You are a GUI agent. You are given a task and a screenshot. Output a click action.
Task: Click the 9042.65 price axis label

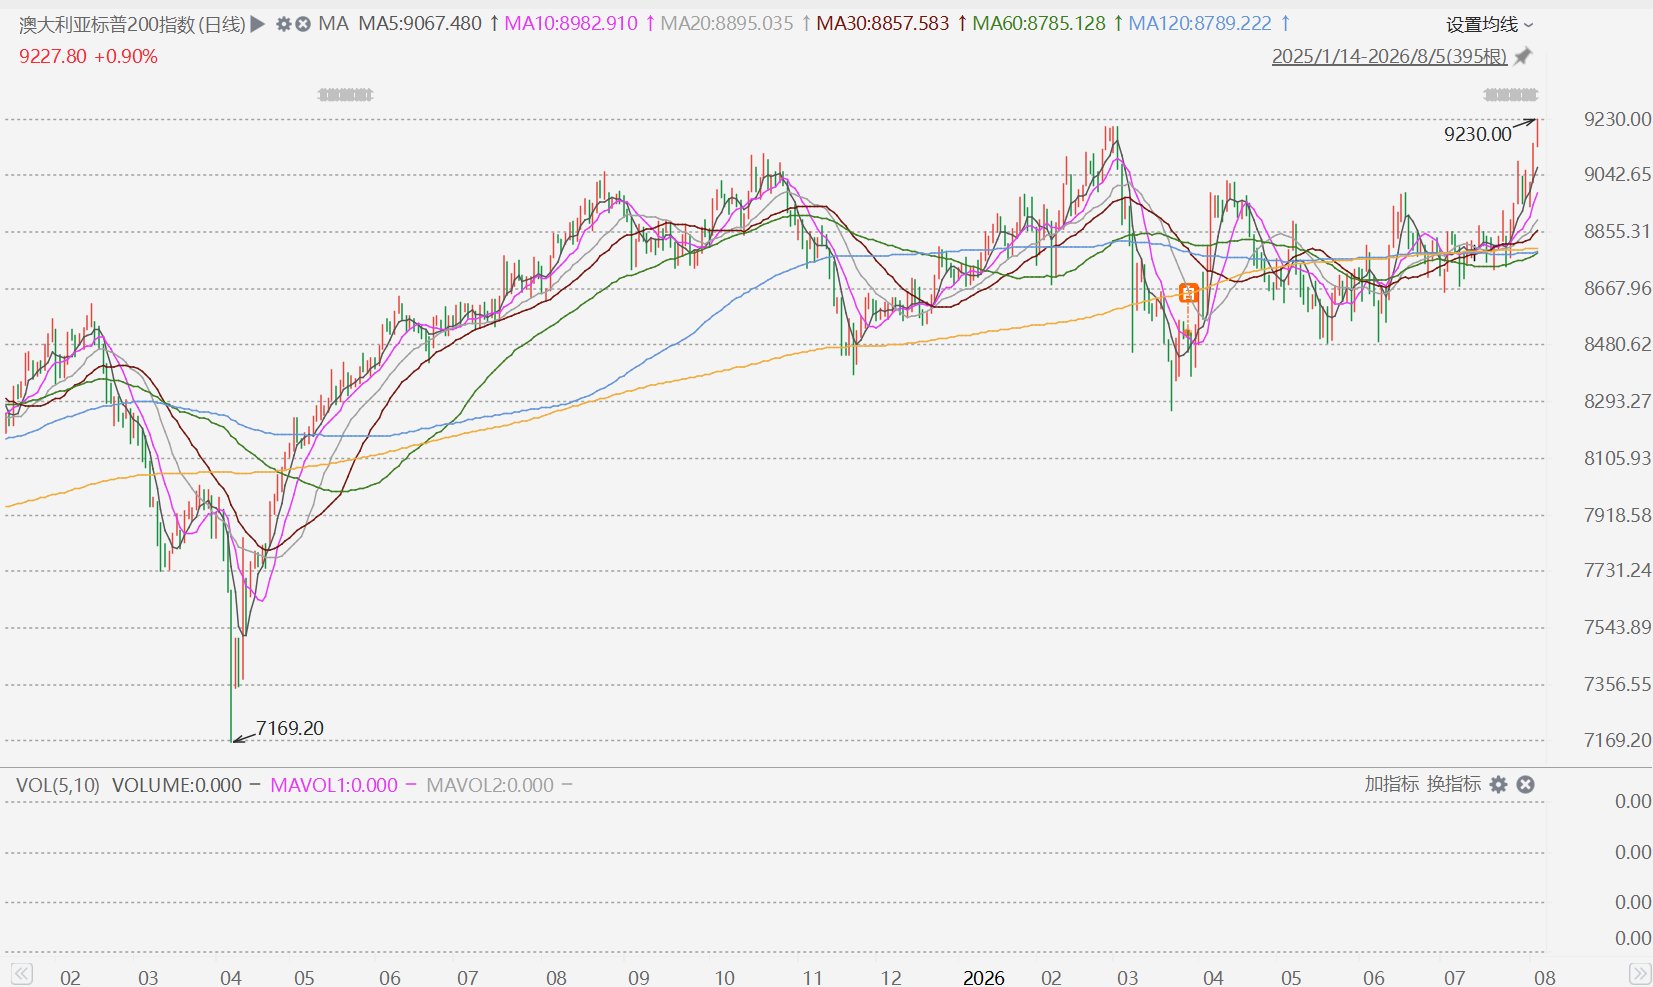1618,175
